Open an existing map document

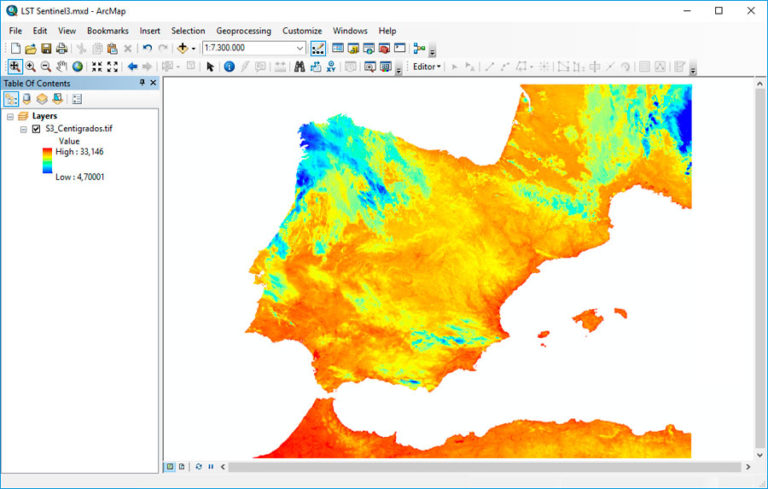click(x=30, y=49)
